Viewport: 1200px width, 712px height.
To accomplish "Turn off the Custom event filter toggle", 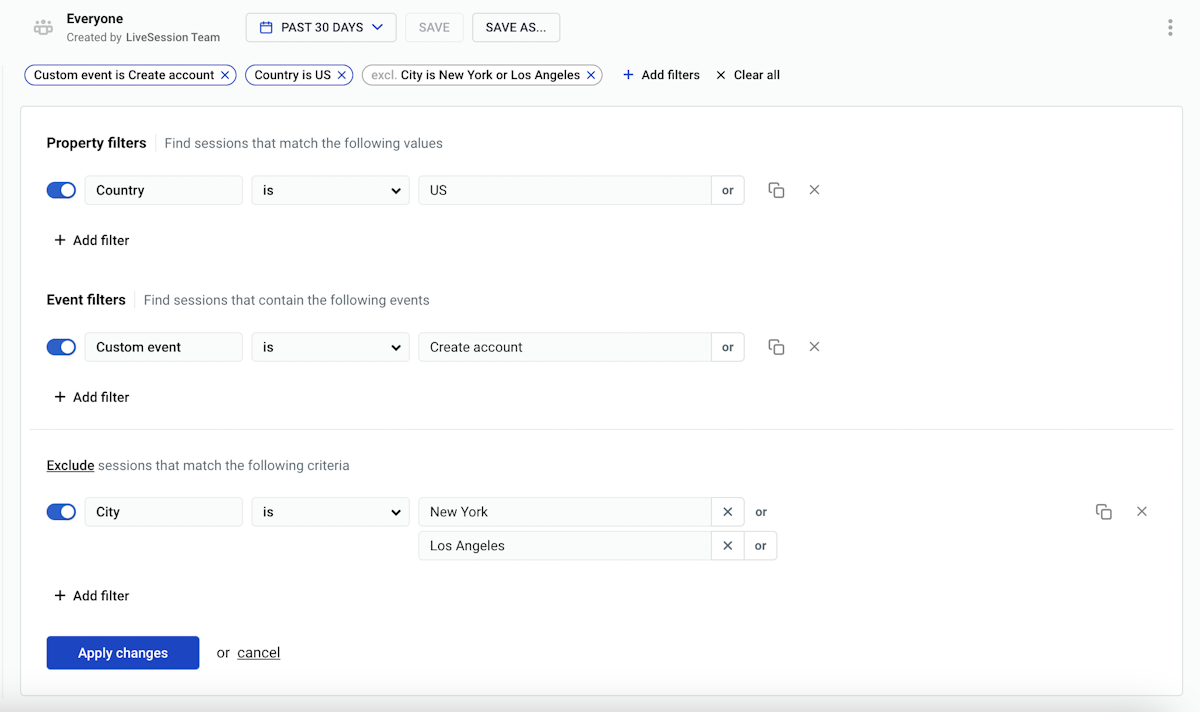I will [x=62, y=347].
